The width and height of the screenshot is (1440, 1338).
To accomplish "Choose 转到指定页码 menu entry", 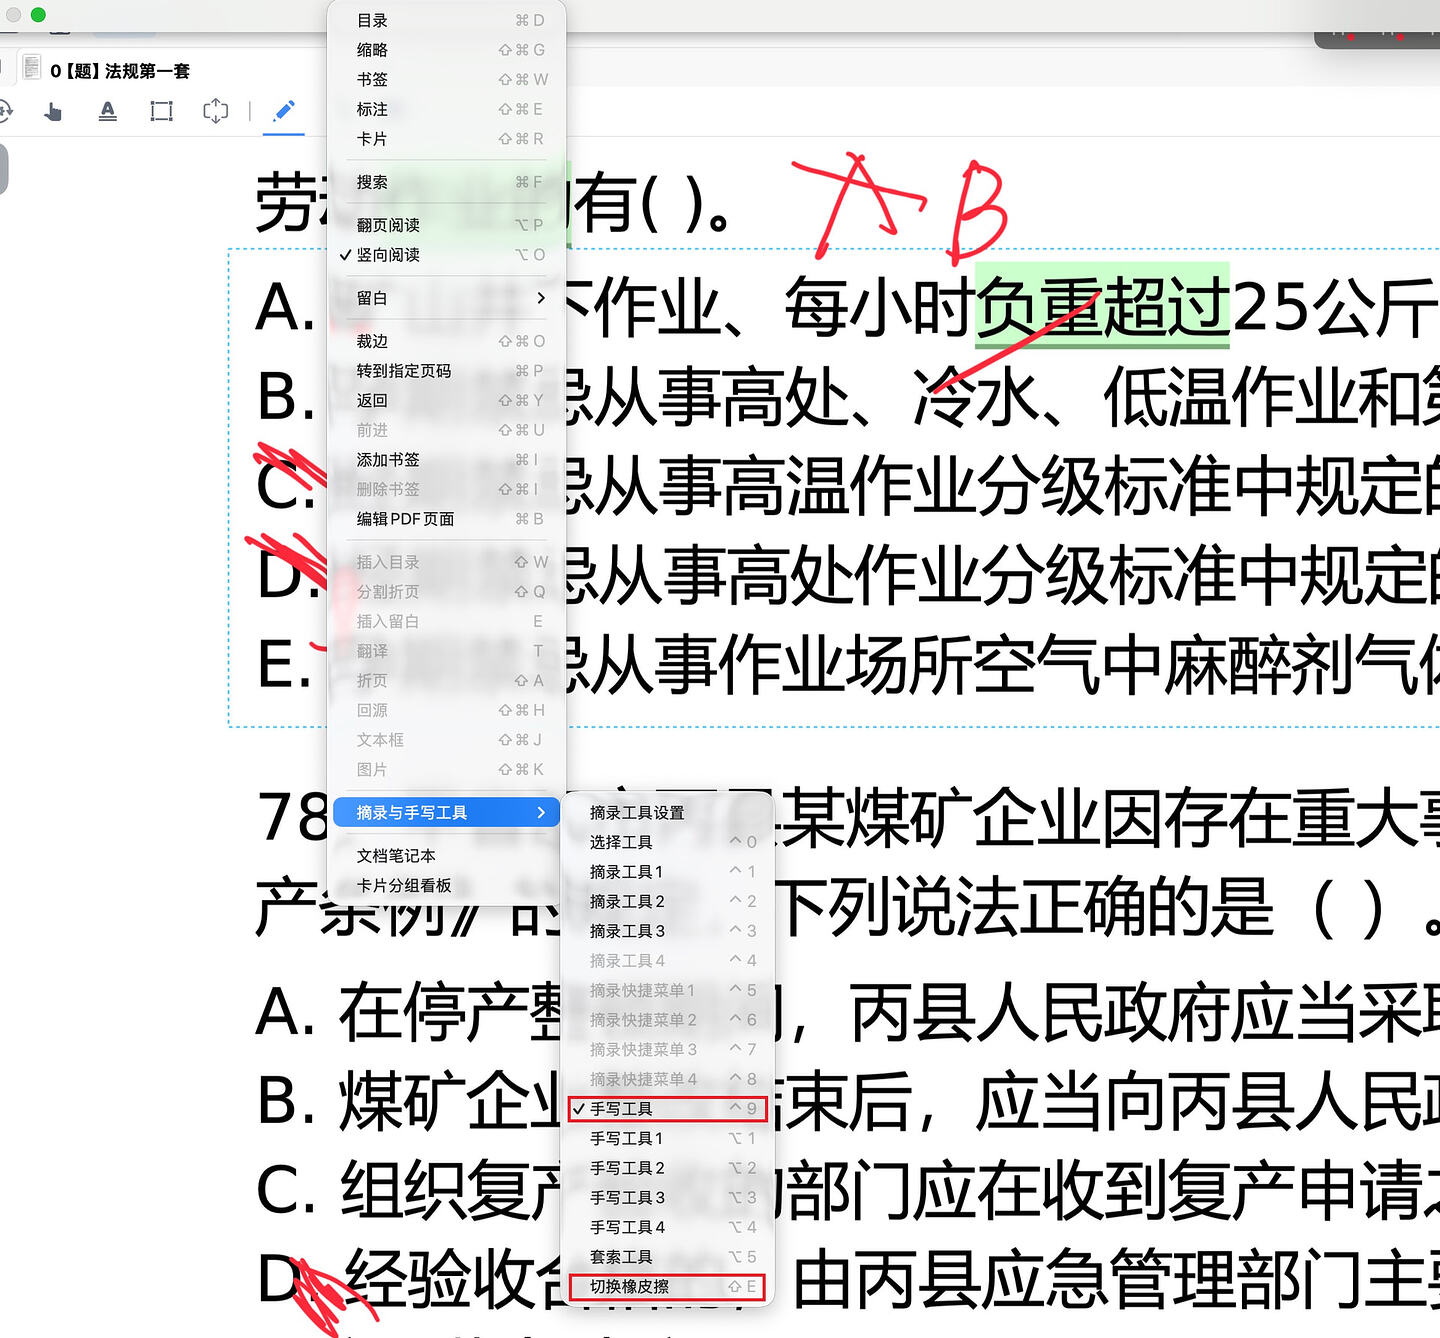I will [x=446, y=371].
